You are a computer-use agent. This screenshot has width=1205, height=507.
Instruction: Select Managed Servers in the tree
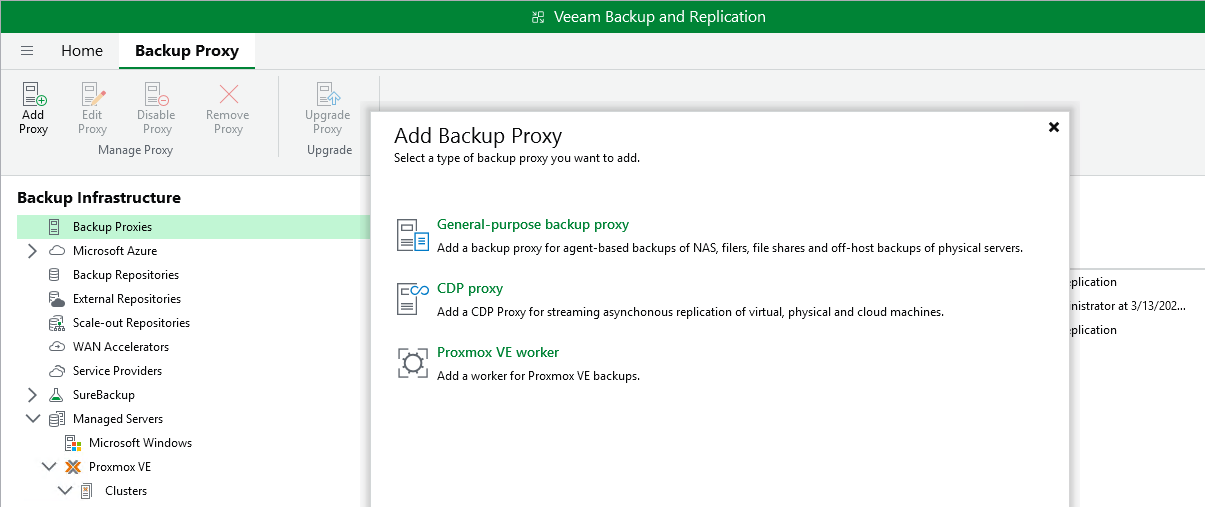[x=118, y=419]
